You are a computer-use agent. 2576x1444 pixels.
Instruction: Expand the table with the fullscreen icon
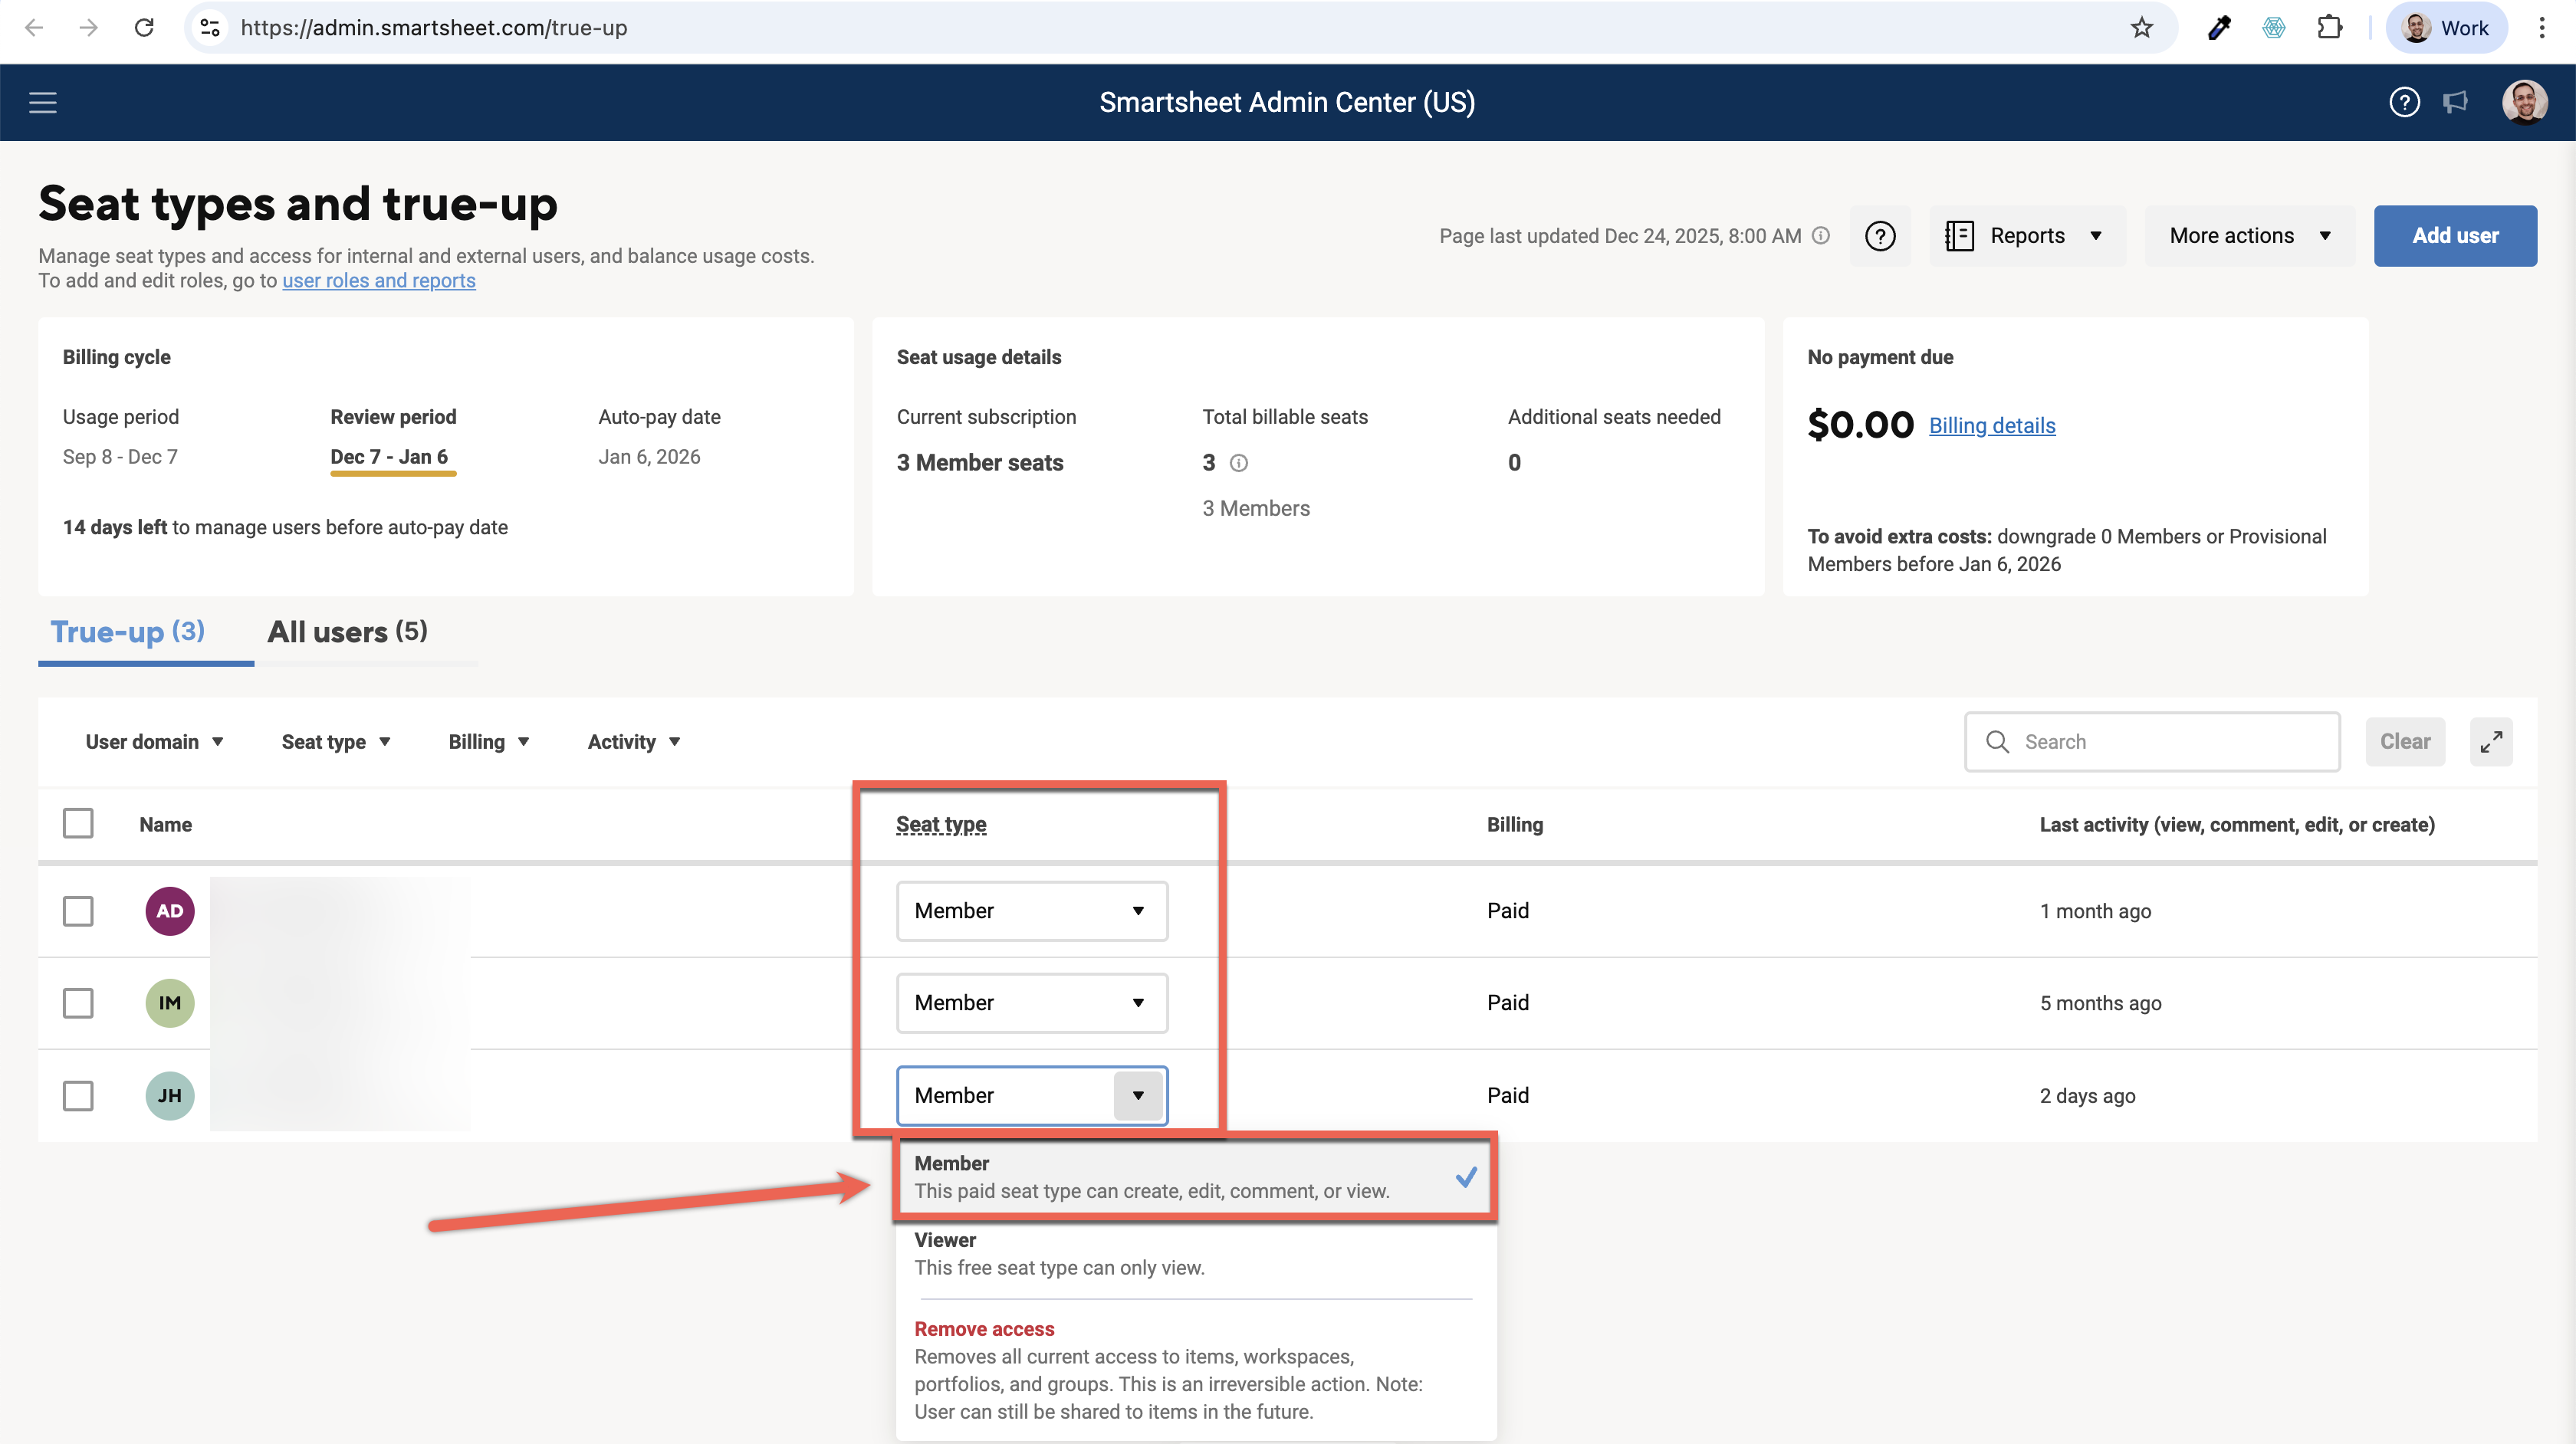point(2490,741)
